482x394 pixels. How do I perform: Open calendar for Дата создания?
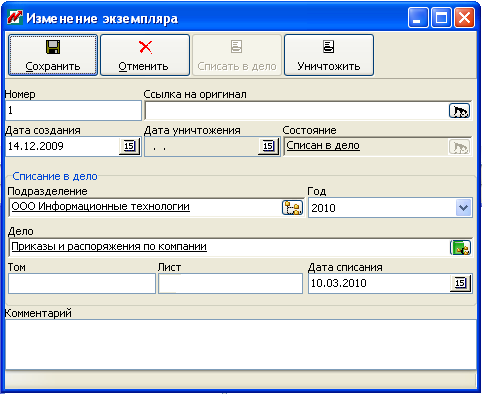pyautogui.click(x=129, y=146)
